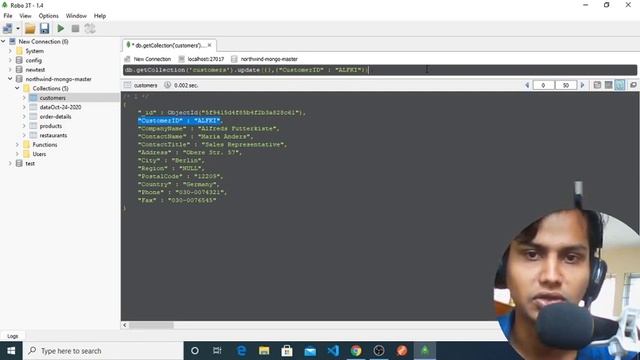Open the File menu

(x=8, y=16)
